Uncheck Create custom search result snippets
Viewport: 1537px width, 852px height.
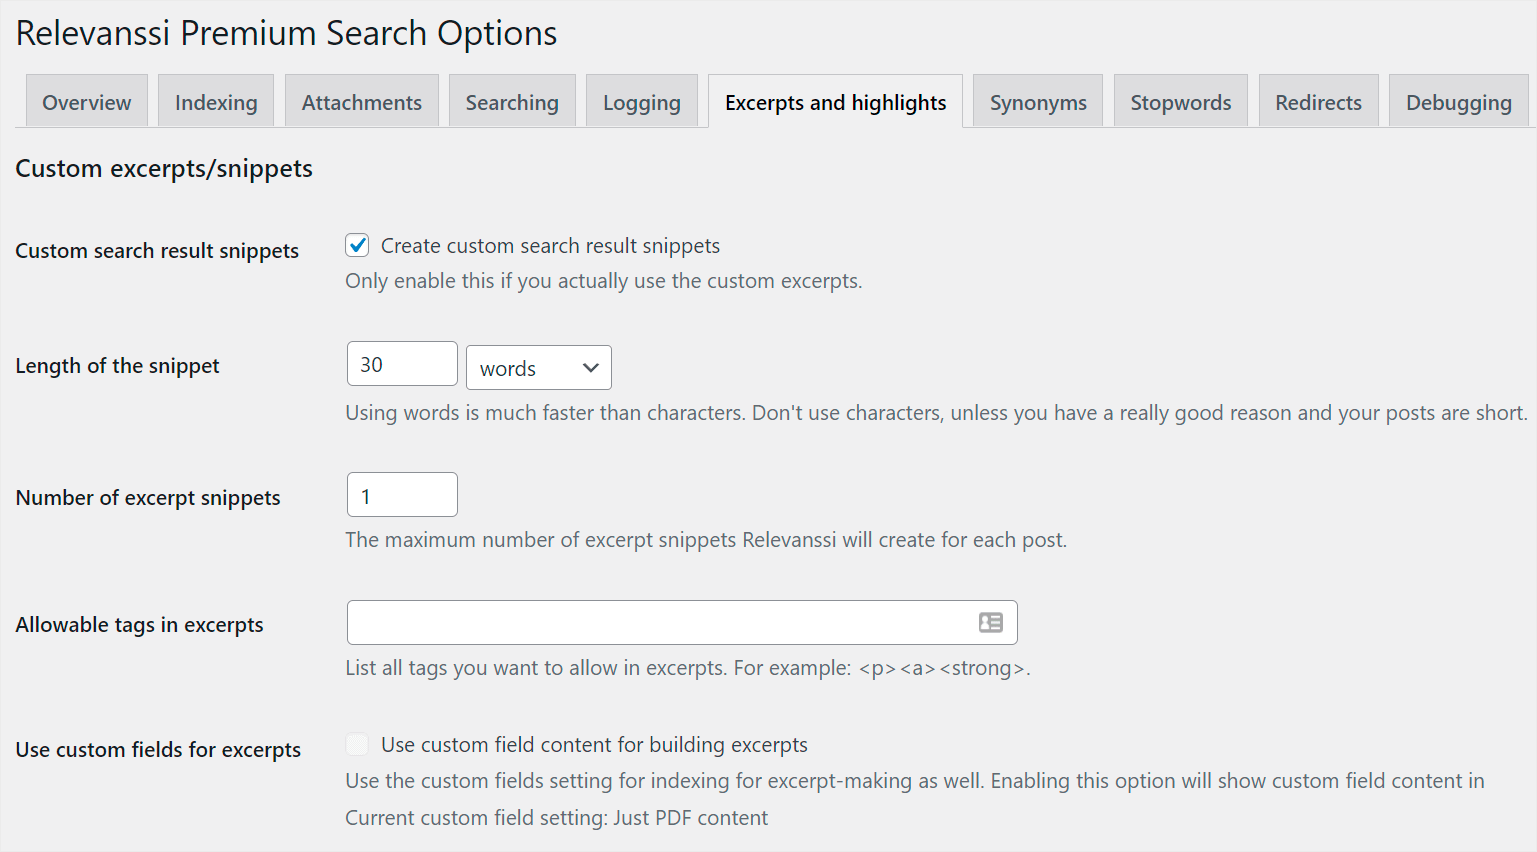coord(357,245)
